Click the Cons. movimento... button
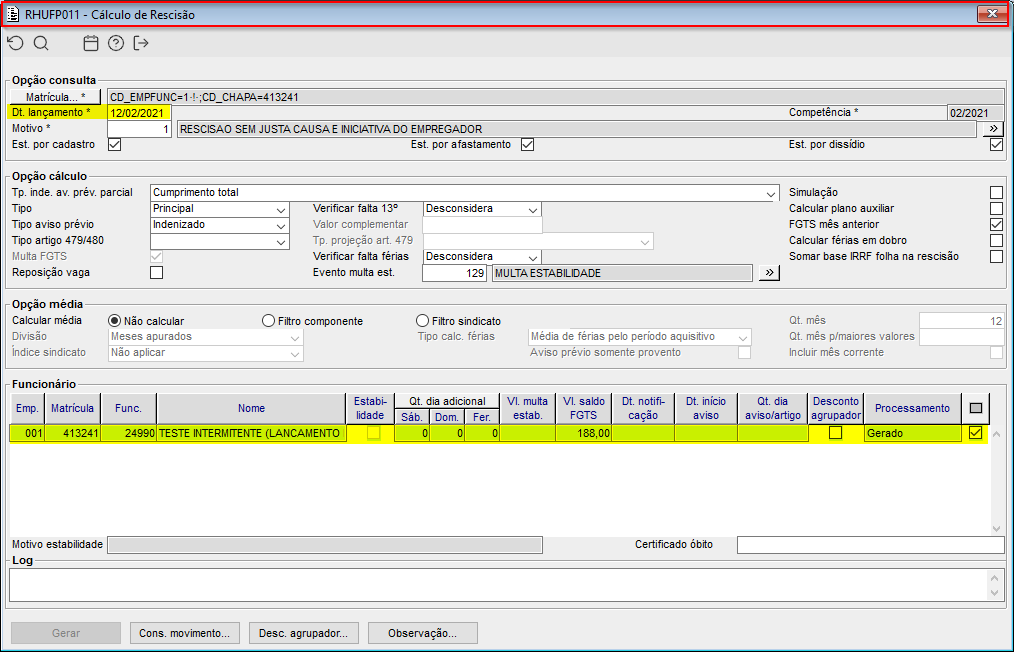This screenshot has width=1014, height=652. 184,633
